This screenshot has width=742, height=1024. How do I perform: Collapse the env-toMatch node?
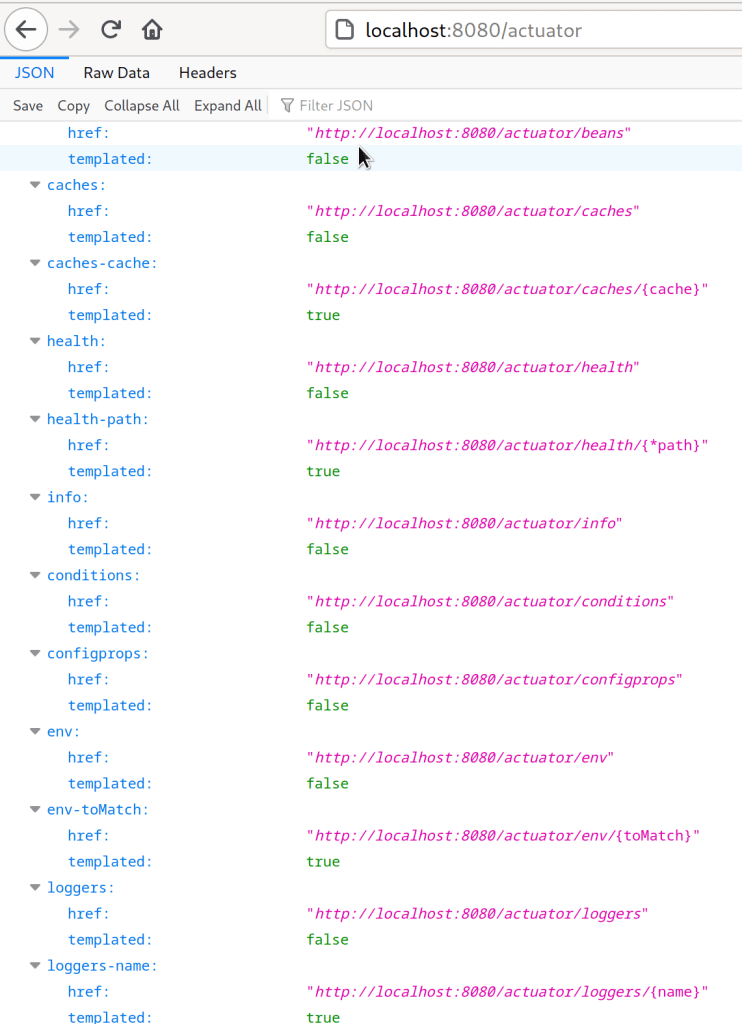(35, 810)
